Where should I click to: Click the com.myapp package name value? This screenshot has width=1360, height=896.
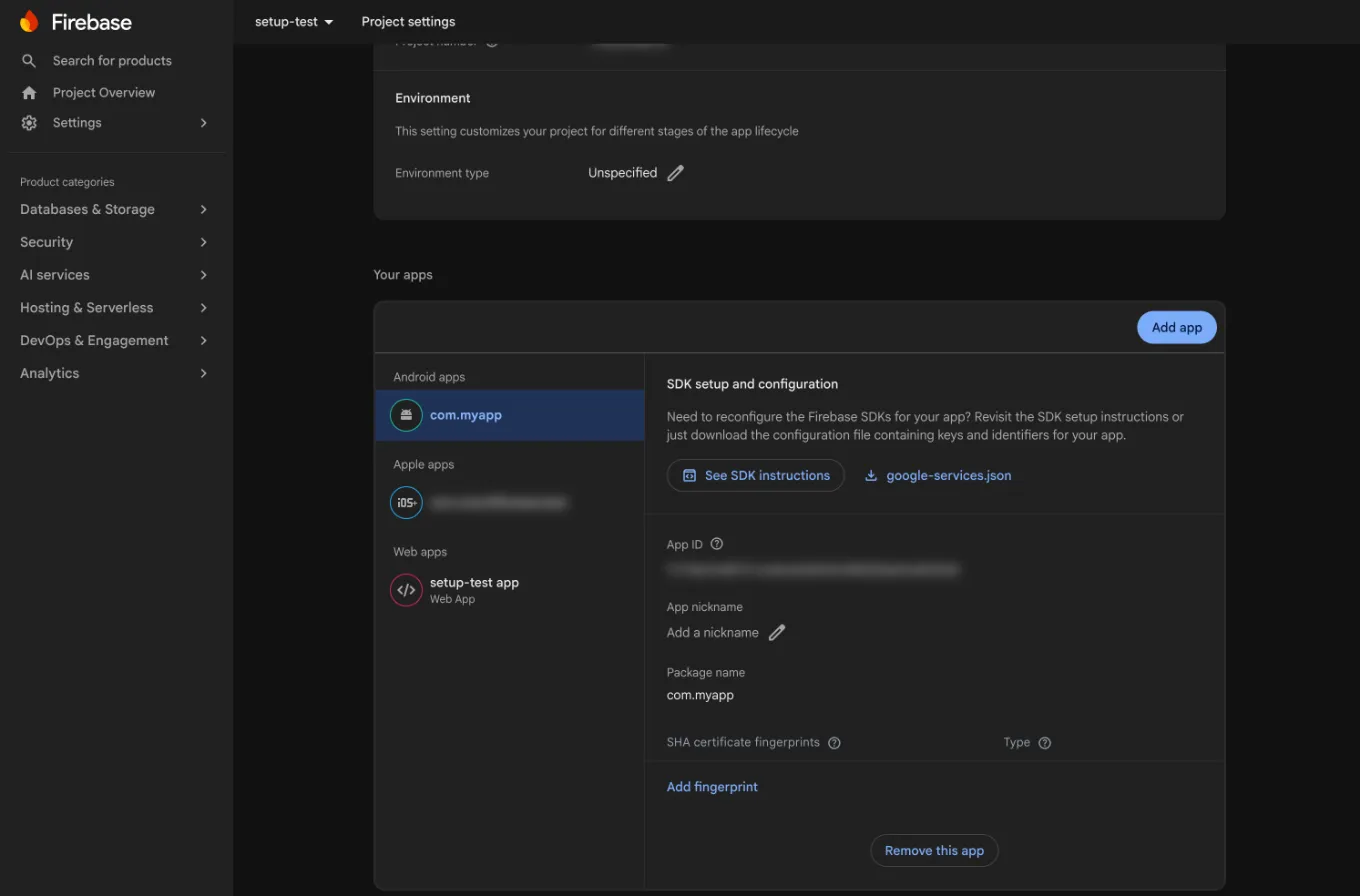click(700, 695)
